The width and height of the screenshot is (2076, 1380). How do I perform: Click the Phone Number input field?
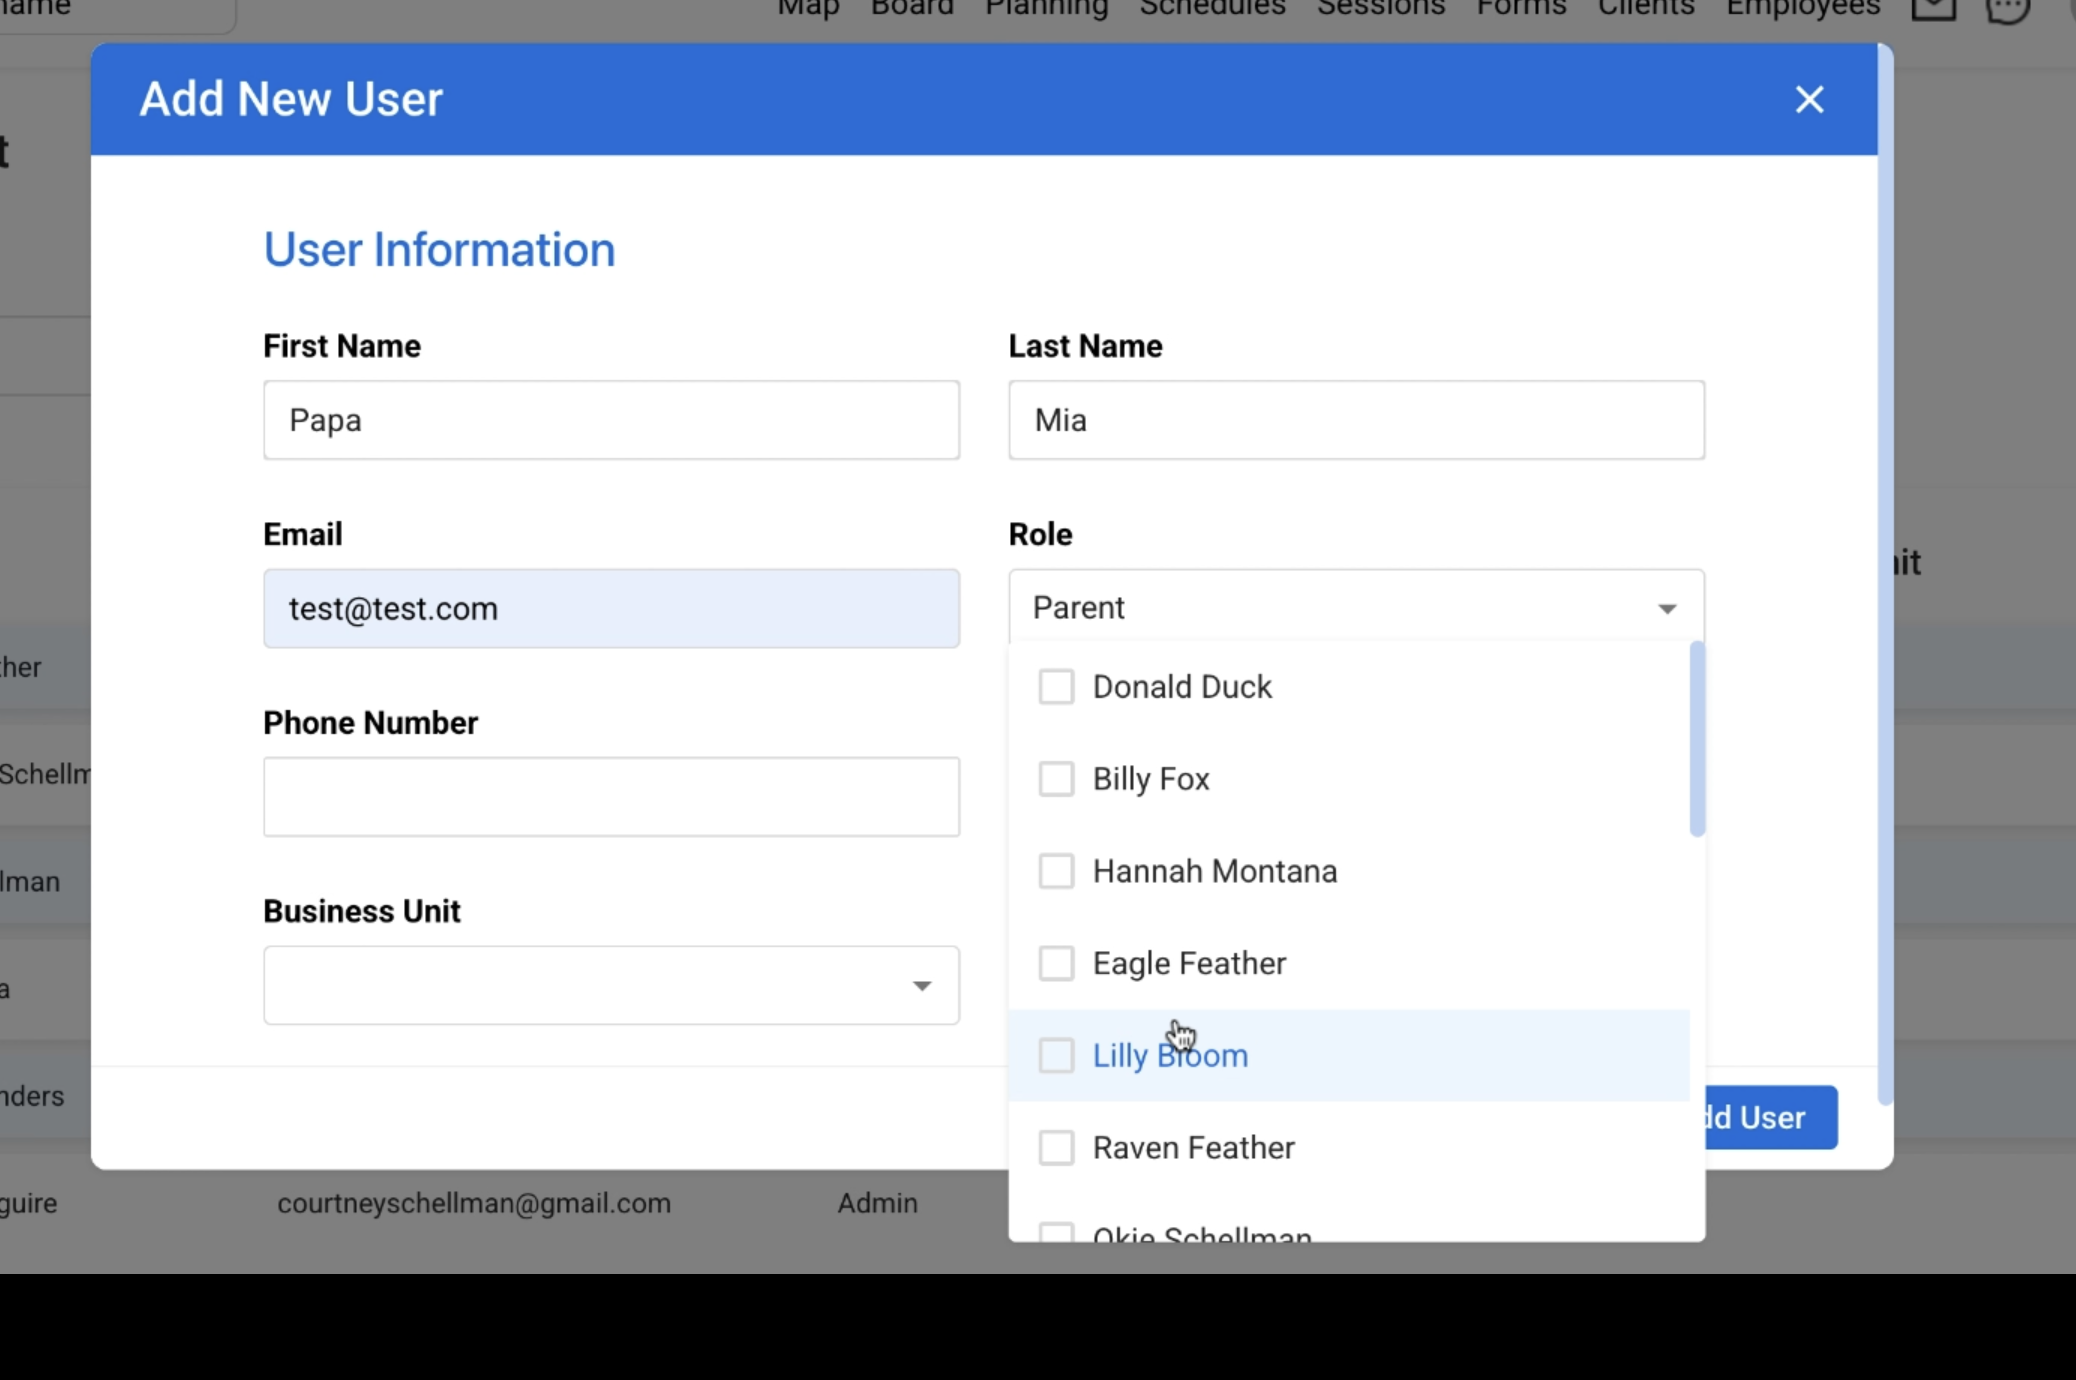(611, 797)
